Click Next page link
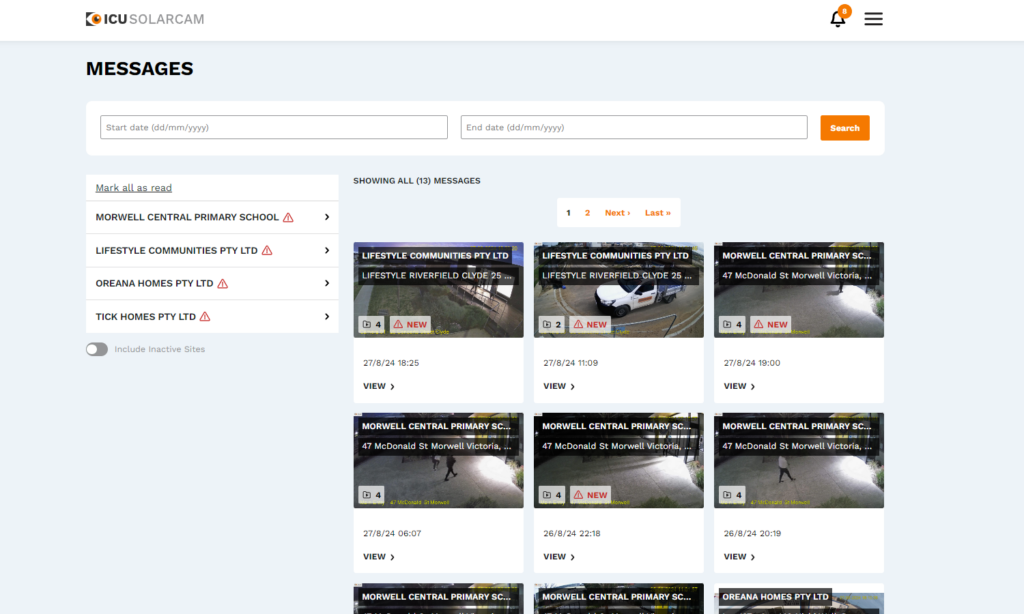The height and width of the screenshot is (614, 1024). click(x=617, y=213)
